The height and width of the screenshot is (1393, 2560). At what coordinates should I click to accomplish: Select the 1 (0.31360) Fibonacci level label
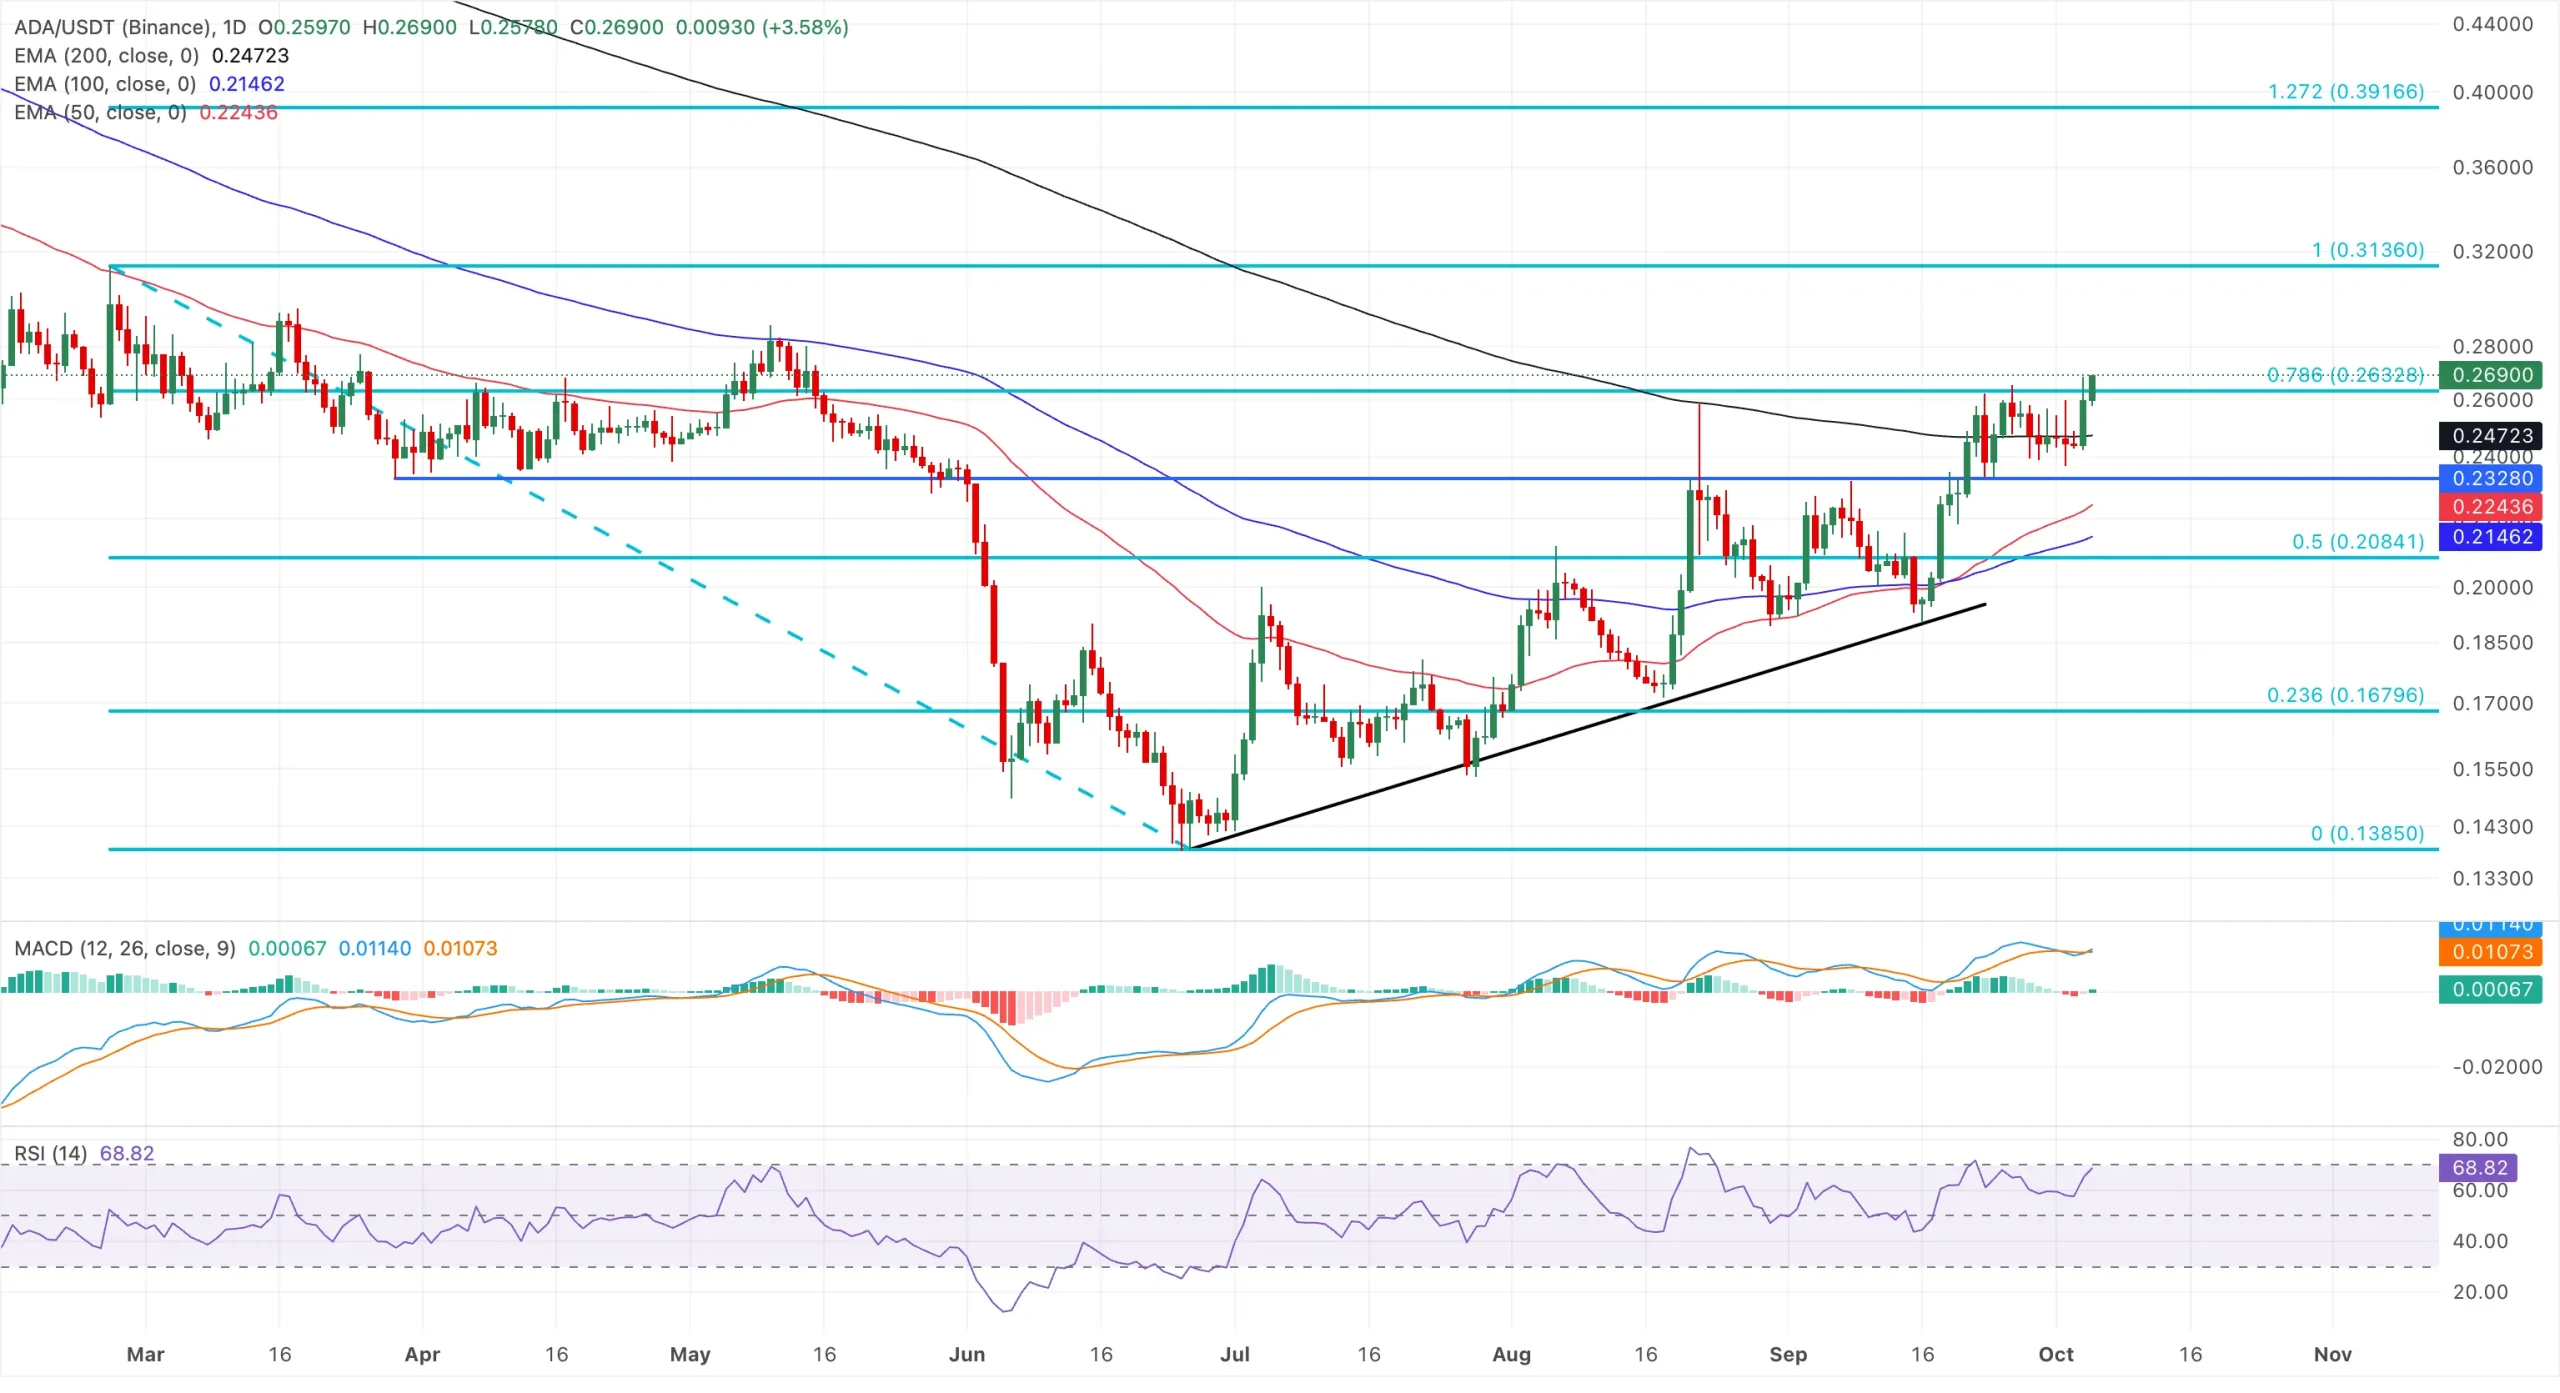pyautogui.click(x=2368, y=250)
